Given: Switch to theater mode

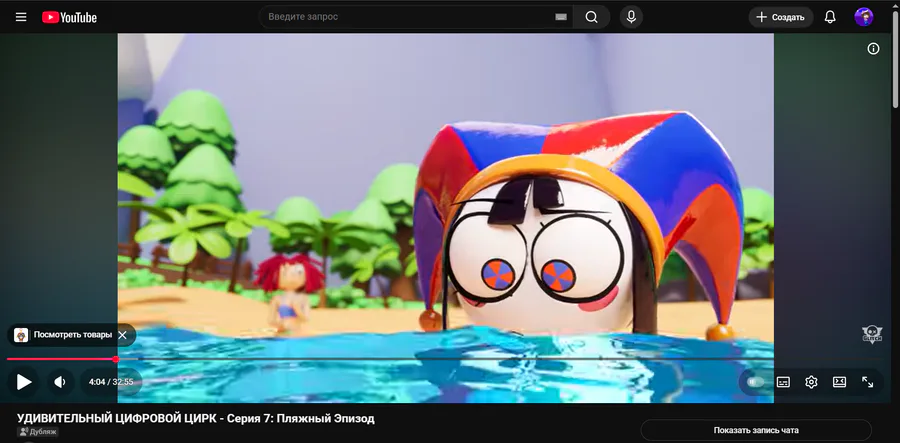Looking at the screenshot, I should 839,382.
